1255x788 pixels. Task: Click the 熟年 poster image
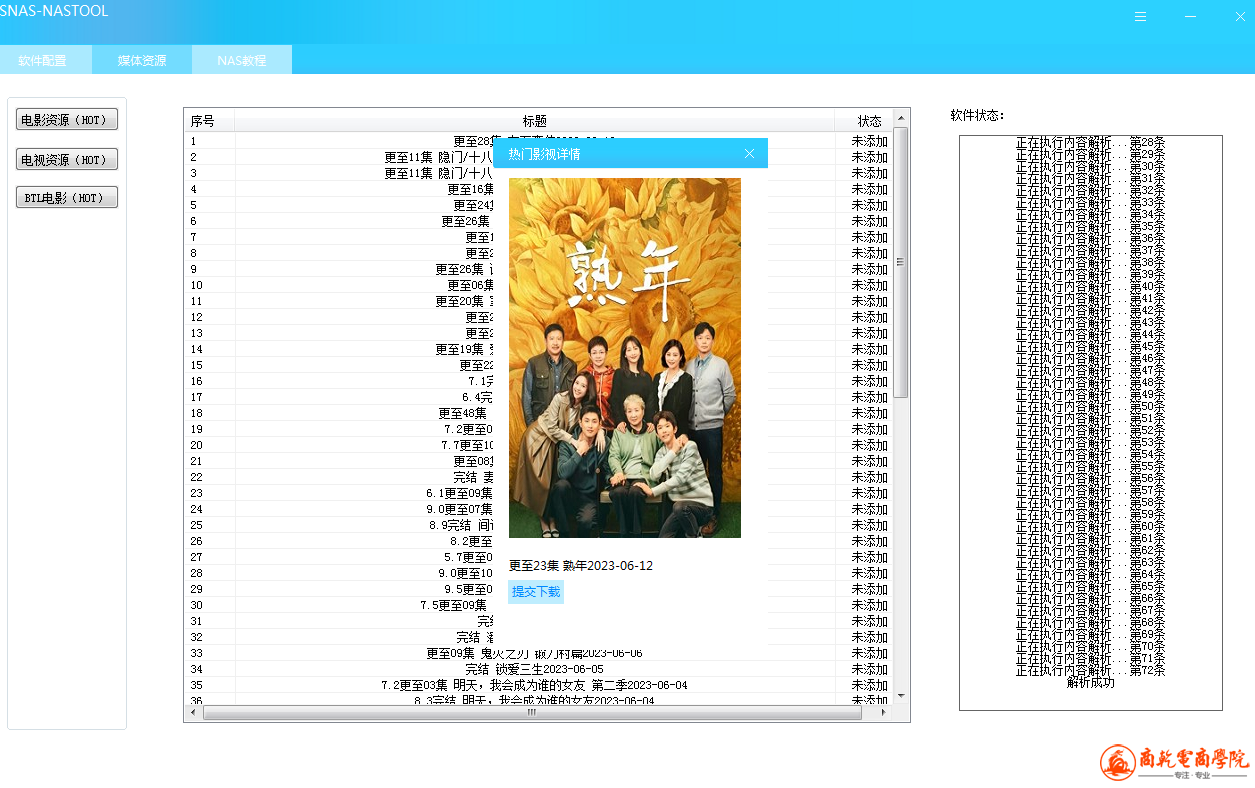625,358
